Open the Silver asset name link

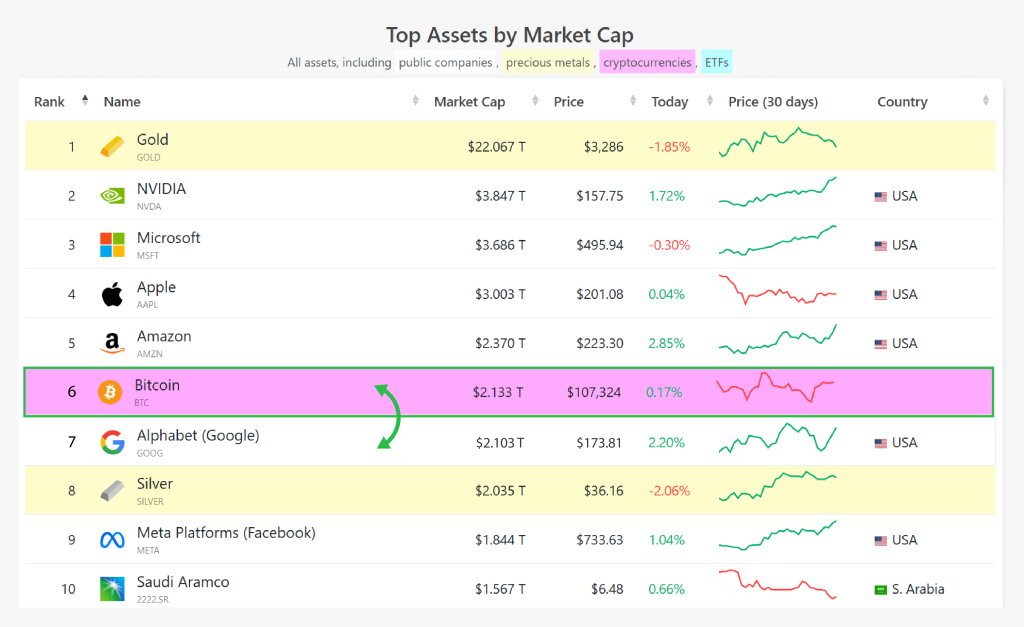click(x=155, y=484)
